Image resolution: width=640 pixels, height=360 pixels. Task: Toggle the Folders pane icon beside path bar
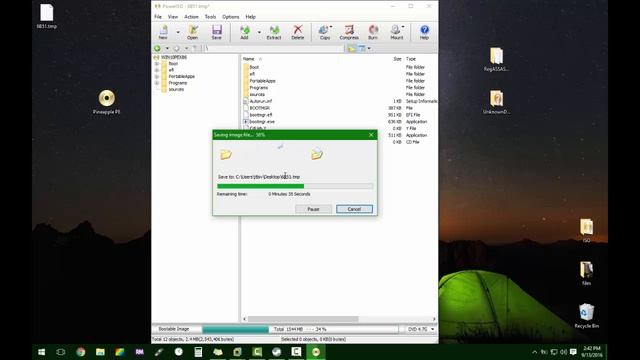click(351, 49)
